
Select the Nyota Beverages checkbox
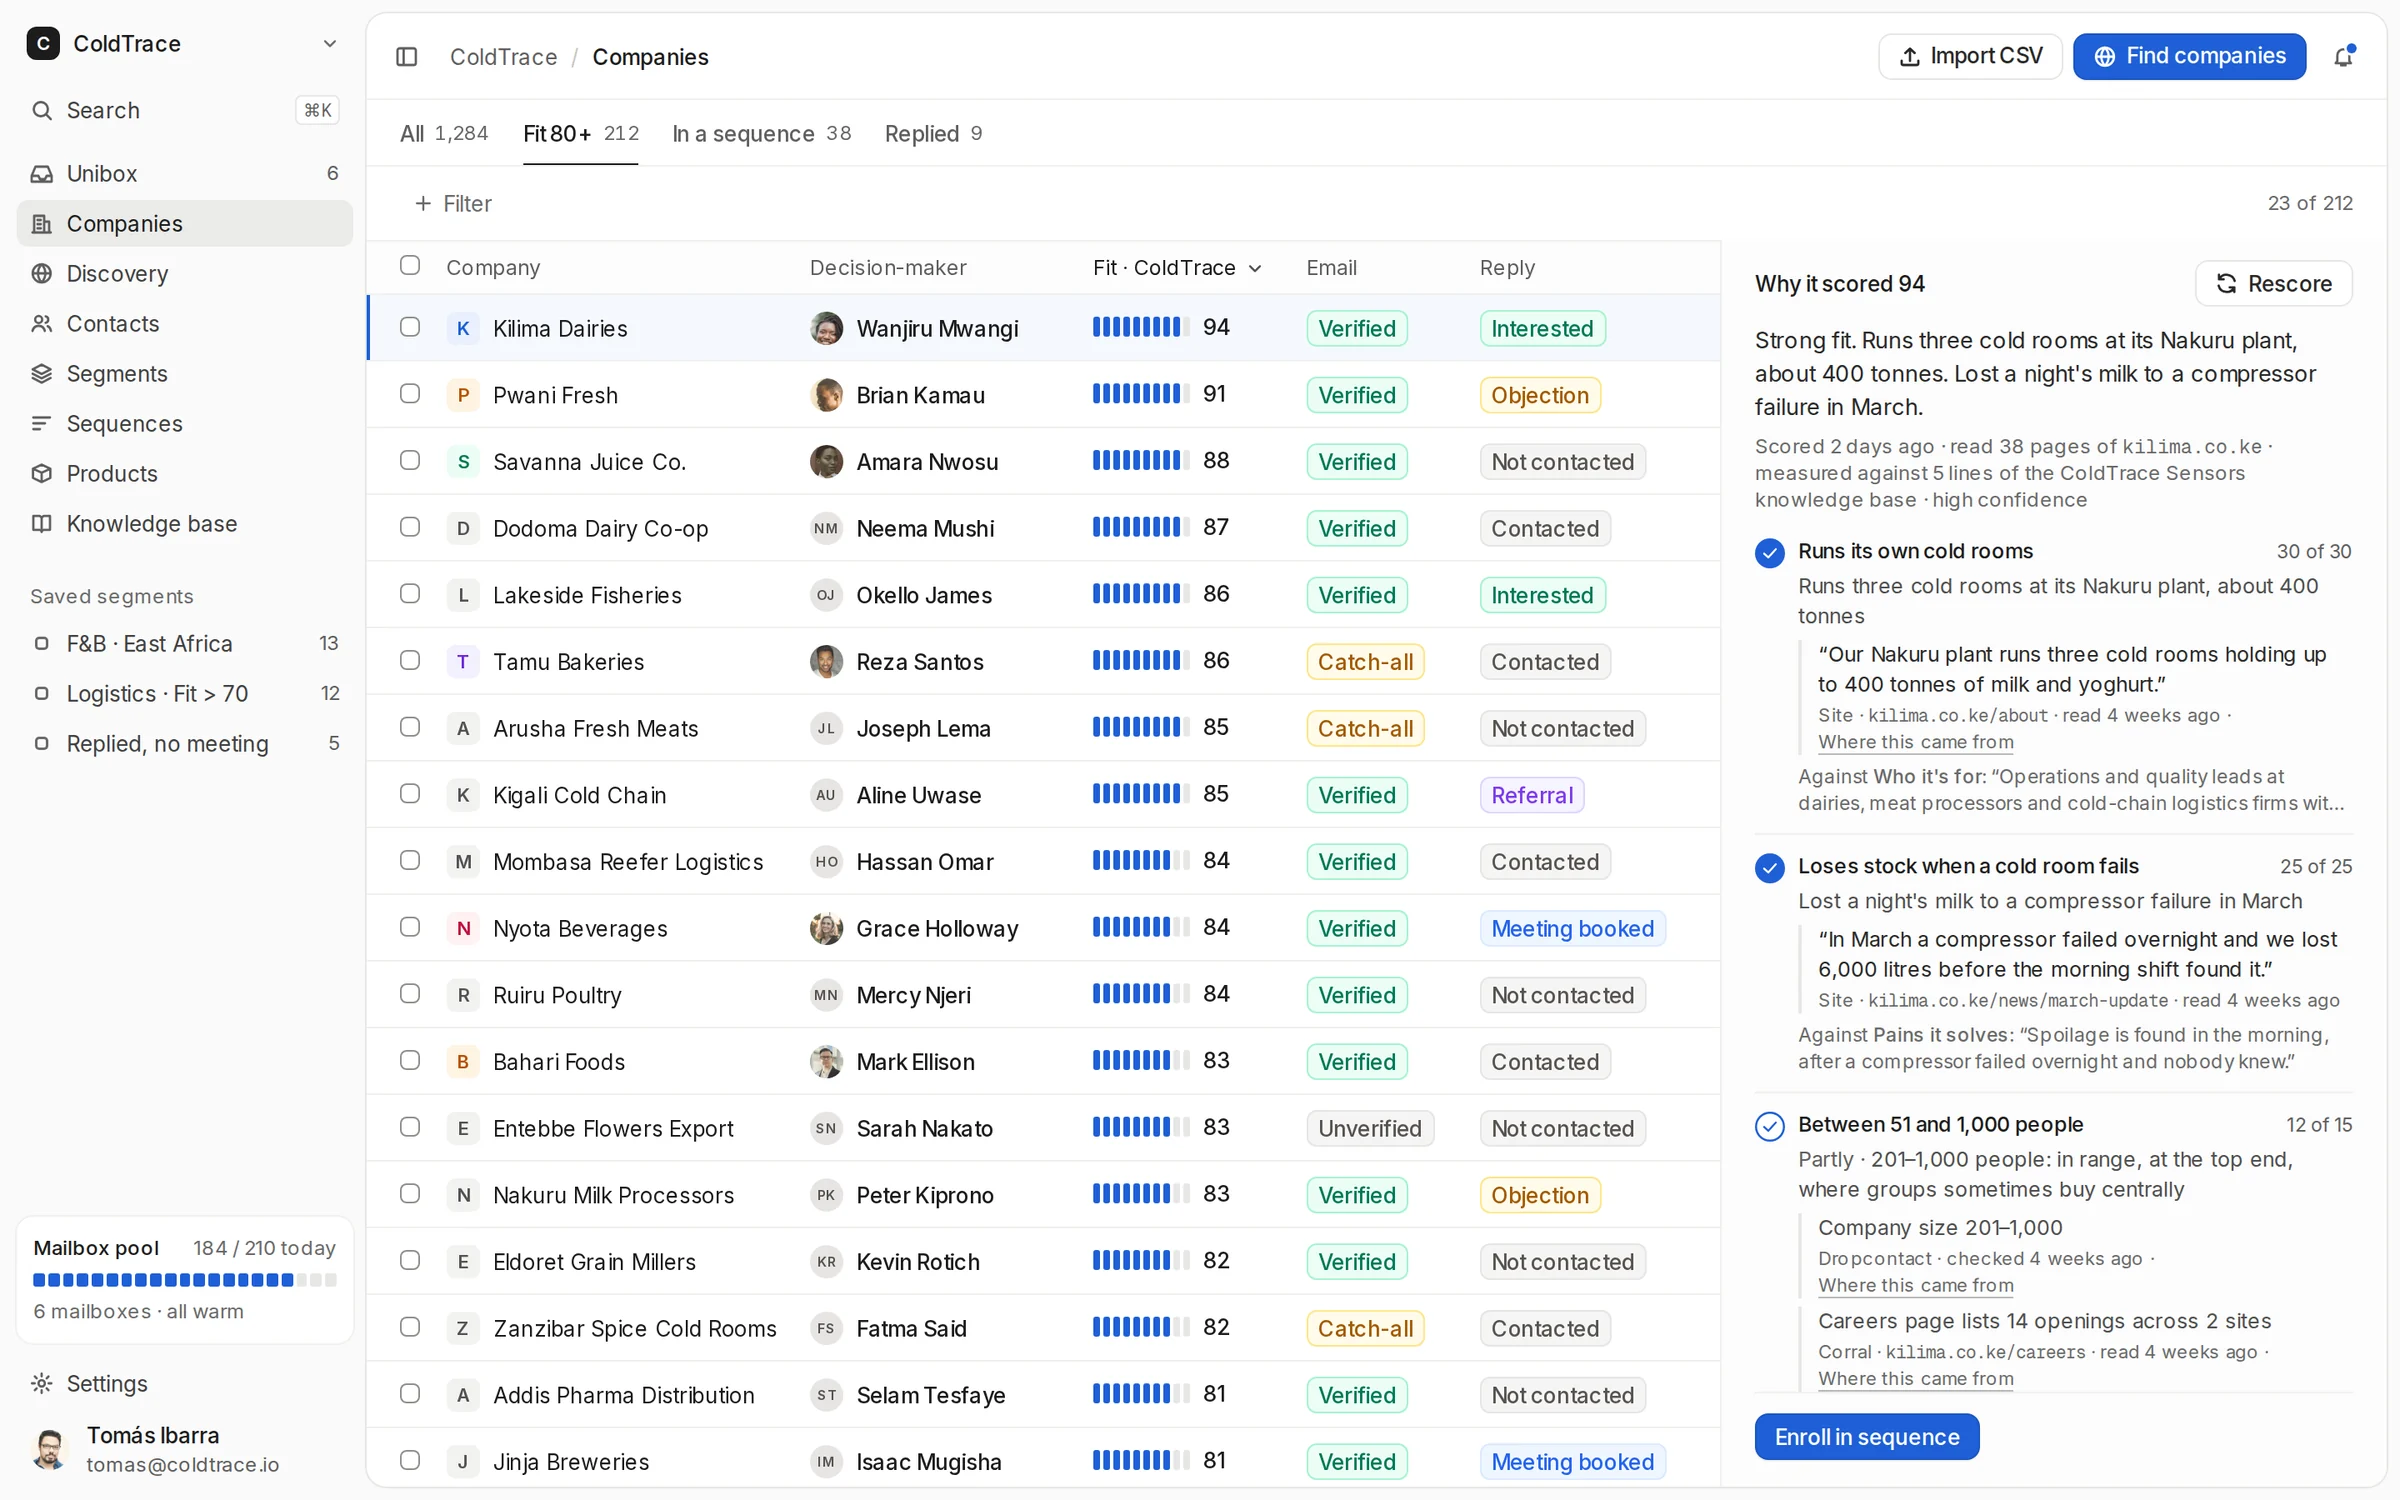pyautogui.click(x=410, y=928)
